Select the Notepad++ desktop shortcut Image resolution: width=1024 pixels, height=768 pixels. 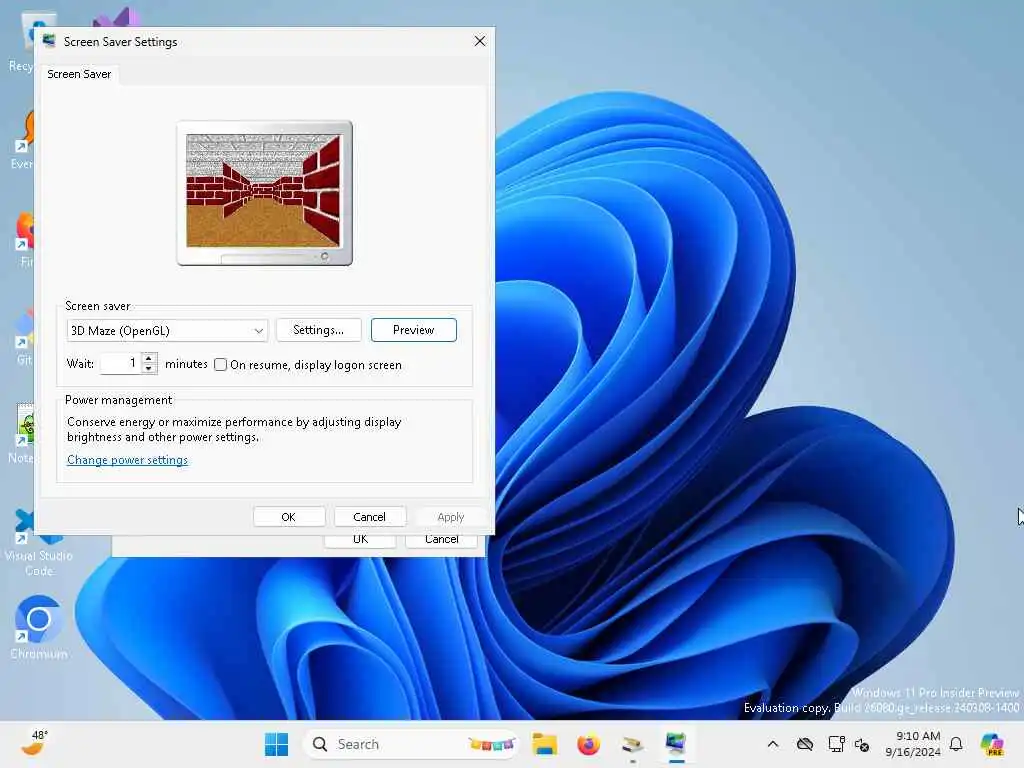22,432
